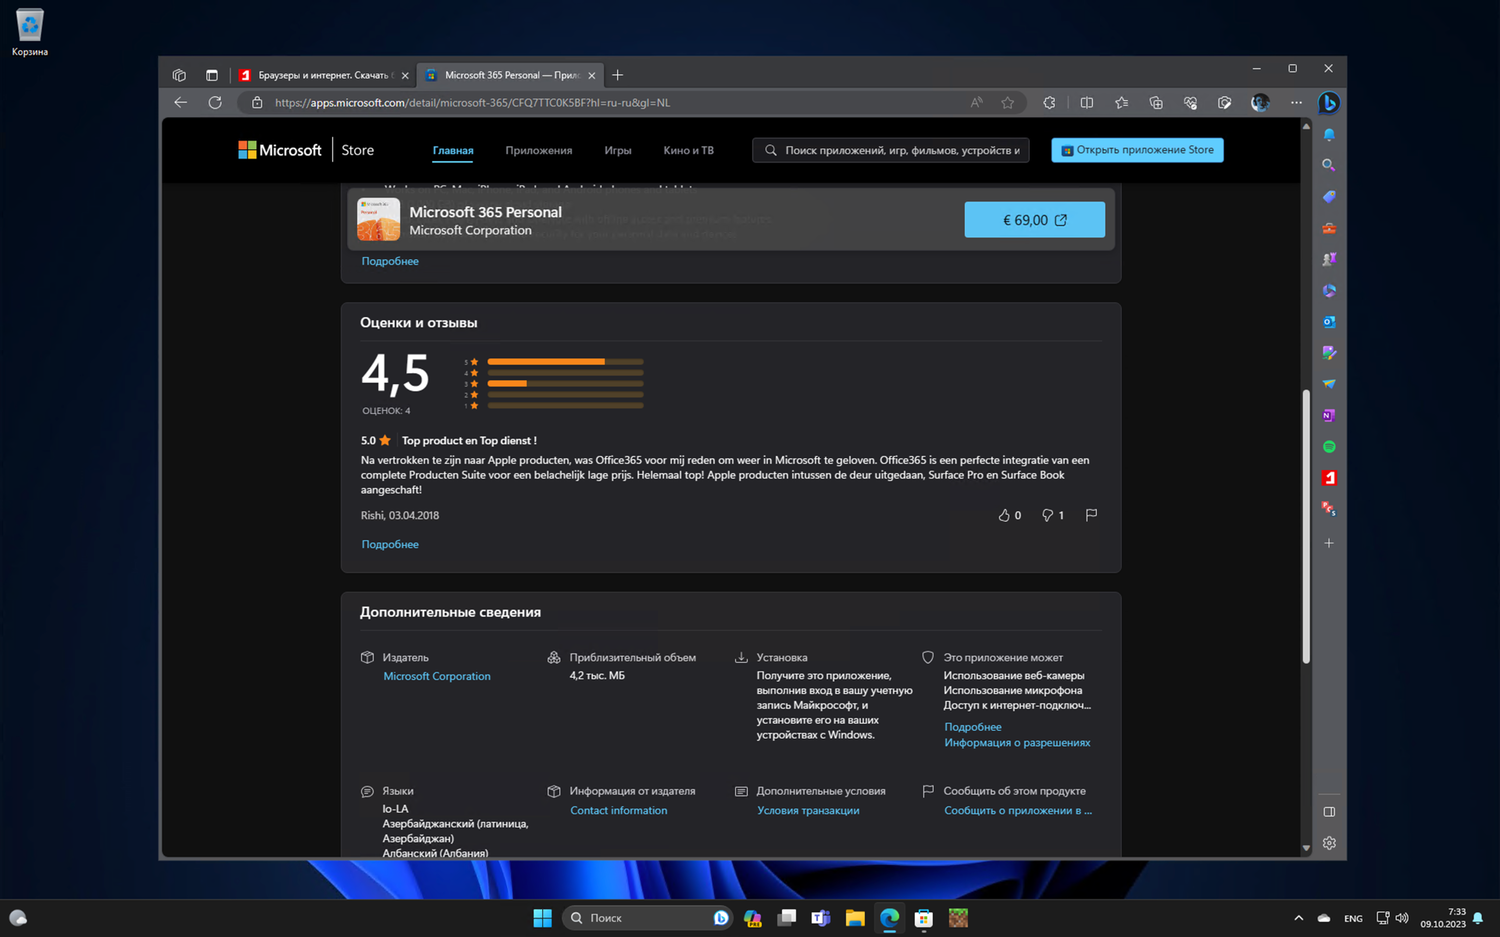Go back to the previous page
The height and width of the screenshot is (937, 1500).
point(181,102)
